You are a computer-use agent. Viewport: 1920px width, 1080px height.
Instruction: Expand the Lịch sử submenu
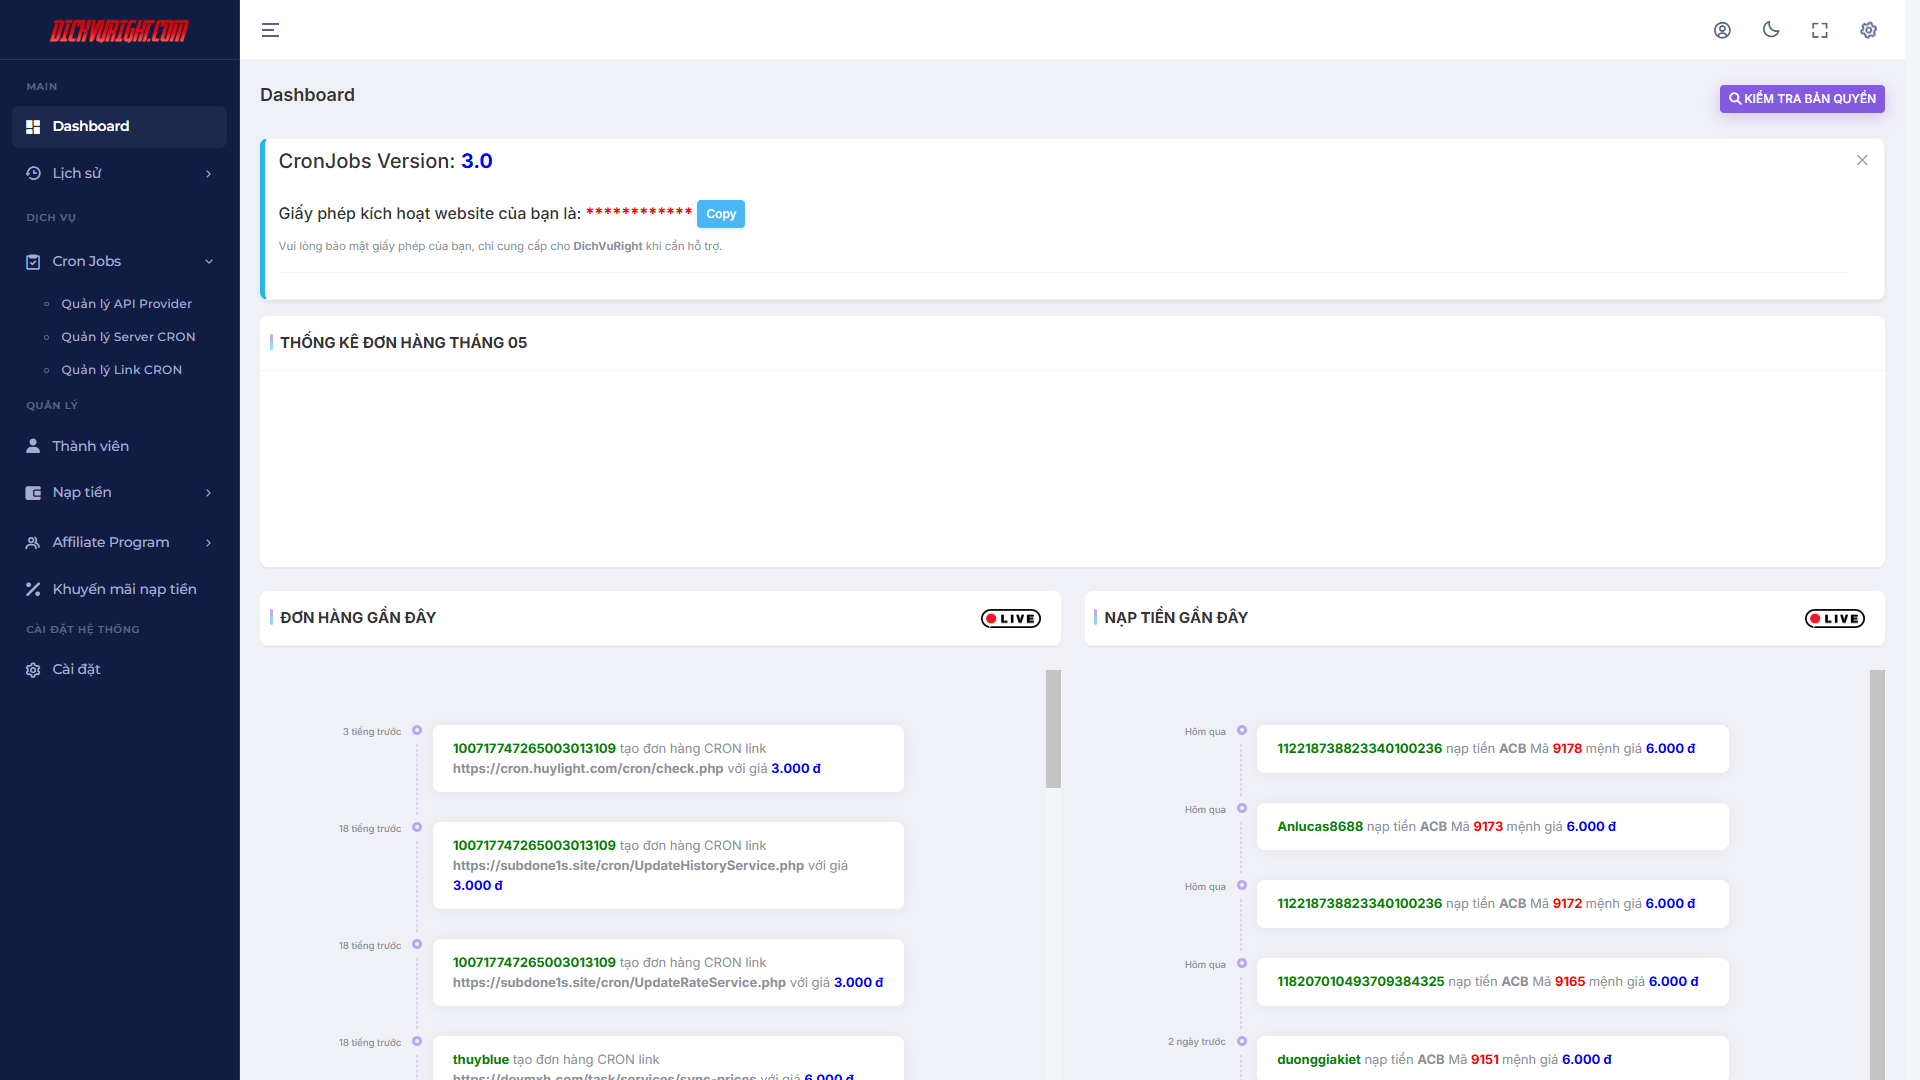tap(119, 173)
